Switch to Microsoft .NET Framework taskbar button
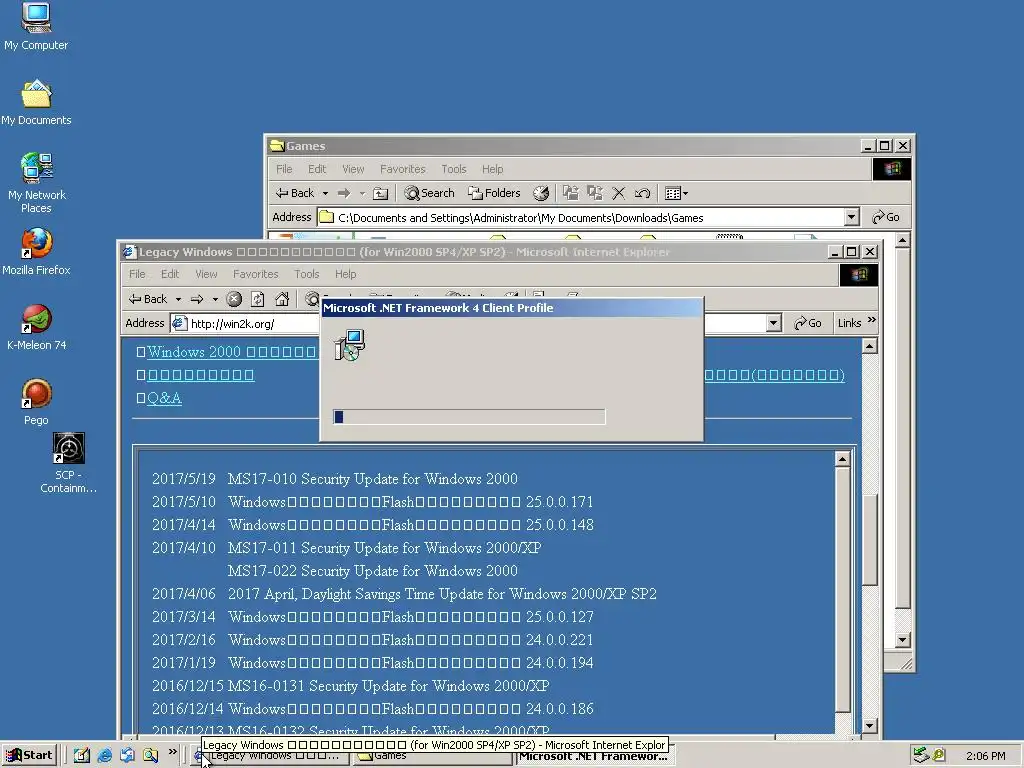 click(x=594, y=759)
